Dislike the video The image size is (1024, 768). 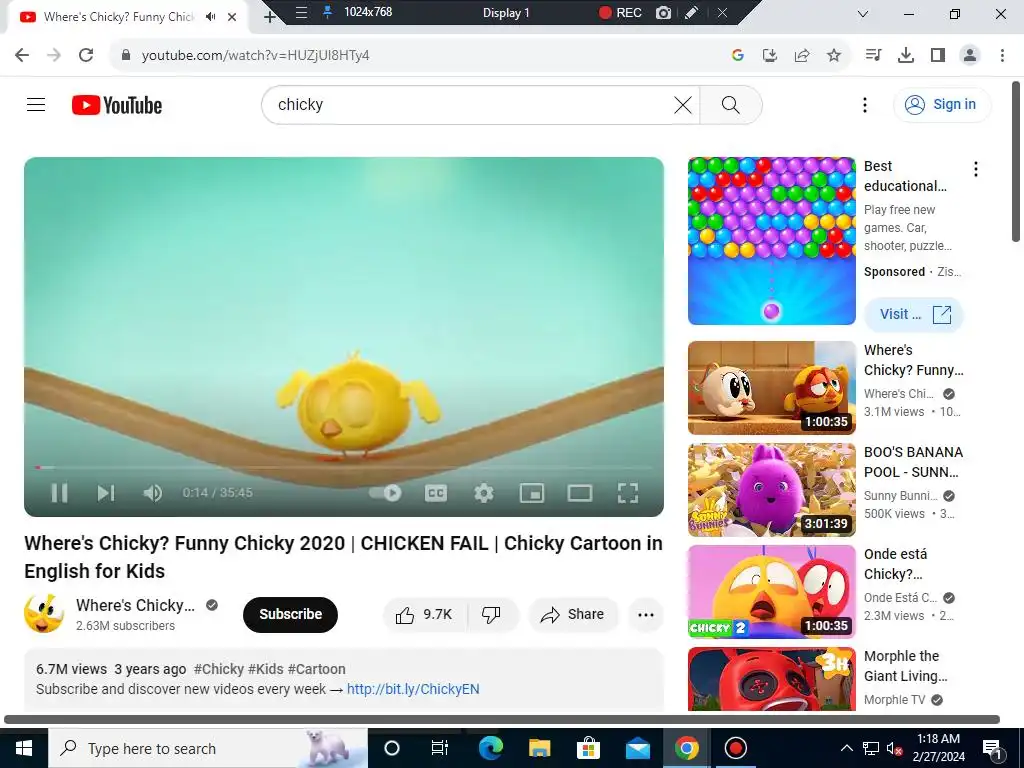(492, 615)
